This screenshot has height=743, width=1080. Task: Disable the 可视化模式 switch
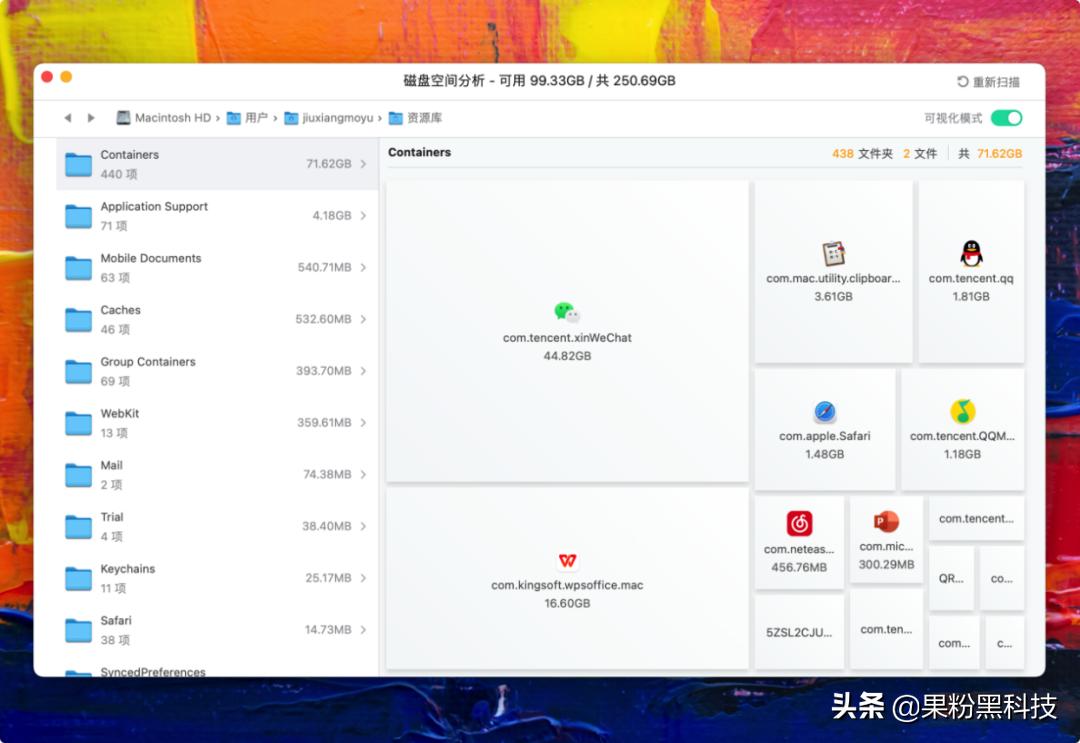click(1006, 117)
